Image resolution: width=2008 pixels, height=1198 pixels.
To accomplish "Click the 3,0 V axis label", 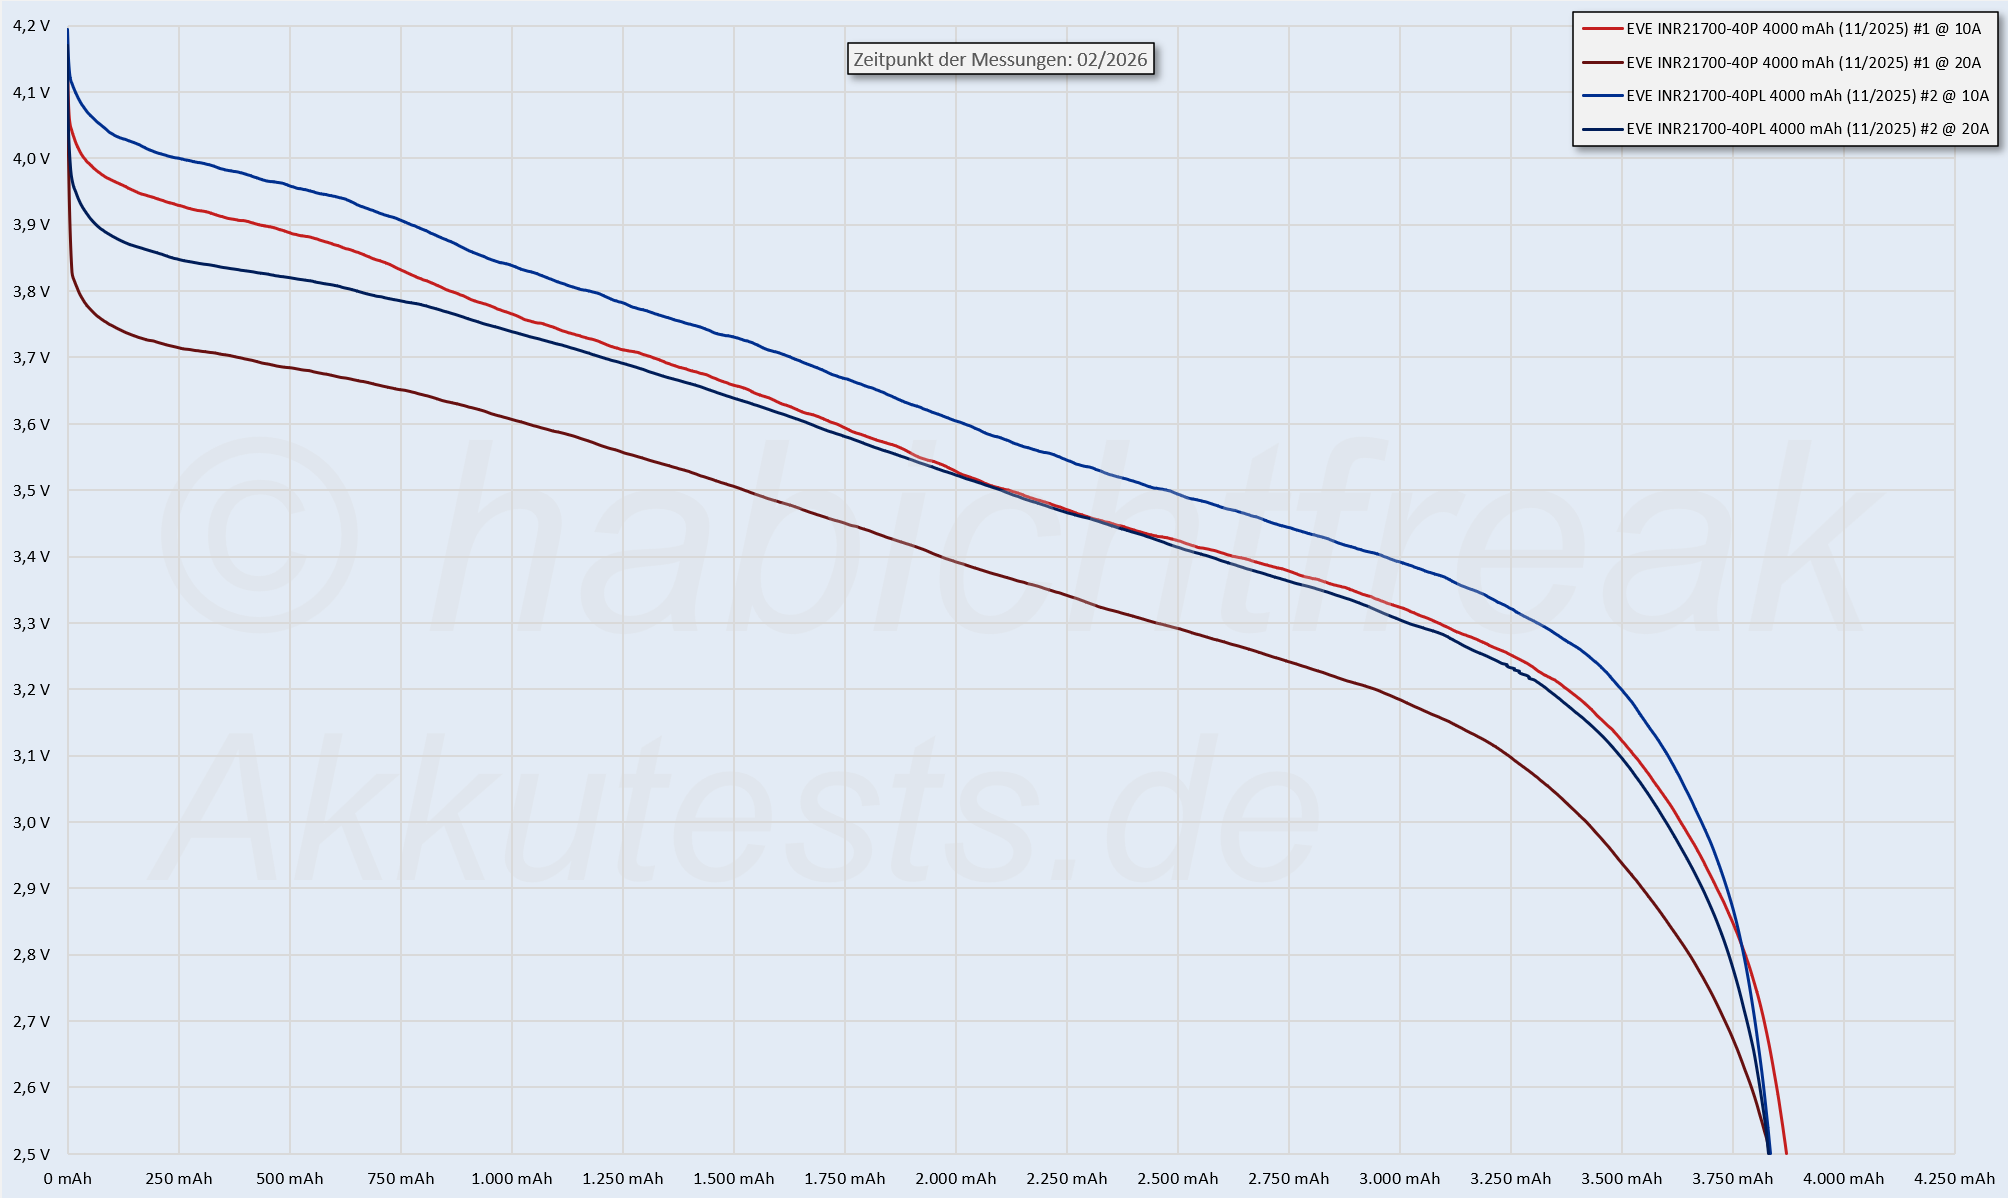I will 30,822.
